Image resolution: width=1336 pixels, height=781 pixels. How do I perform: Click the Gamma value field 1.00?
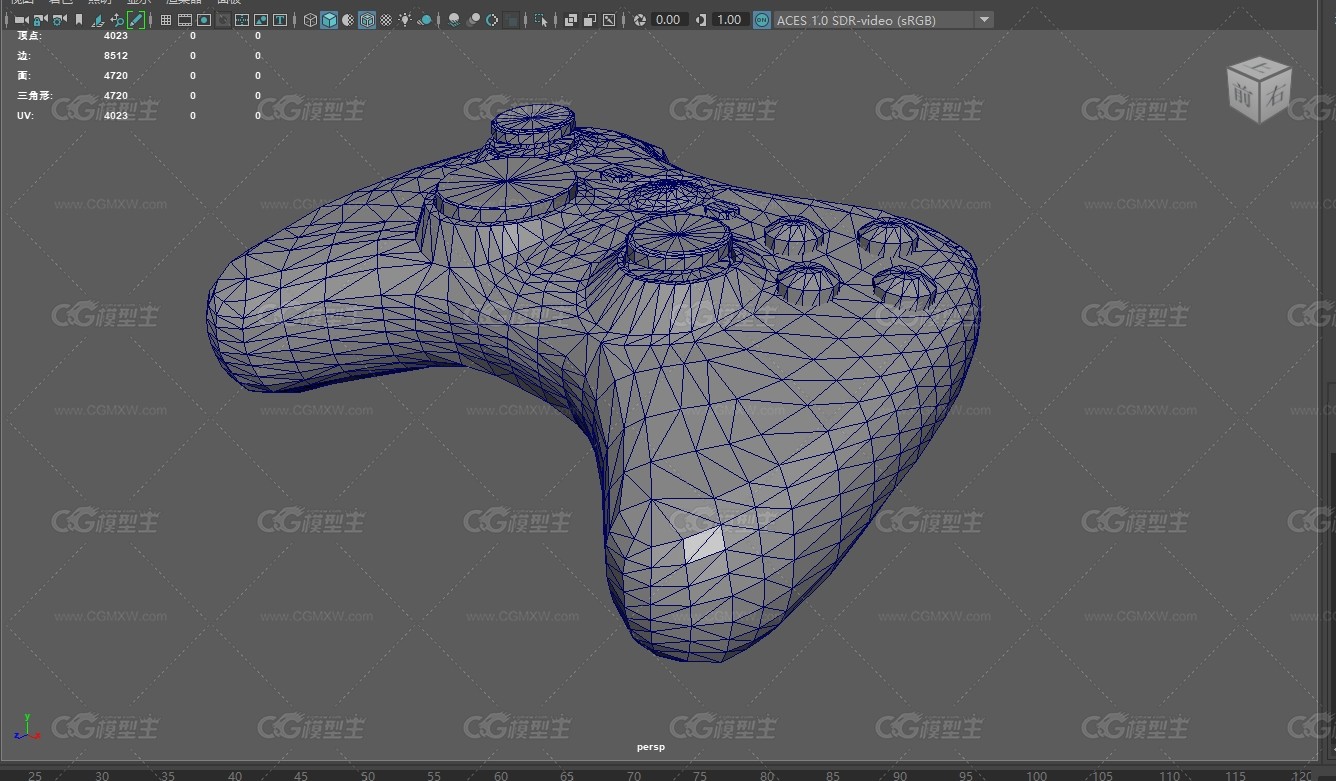pos(729,20)
